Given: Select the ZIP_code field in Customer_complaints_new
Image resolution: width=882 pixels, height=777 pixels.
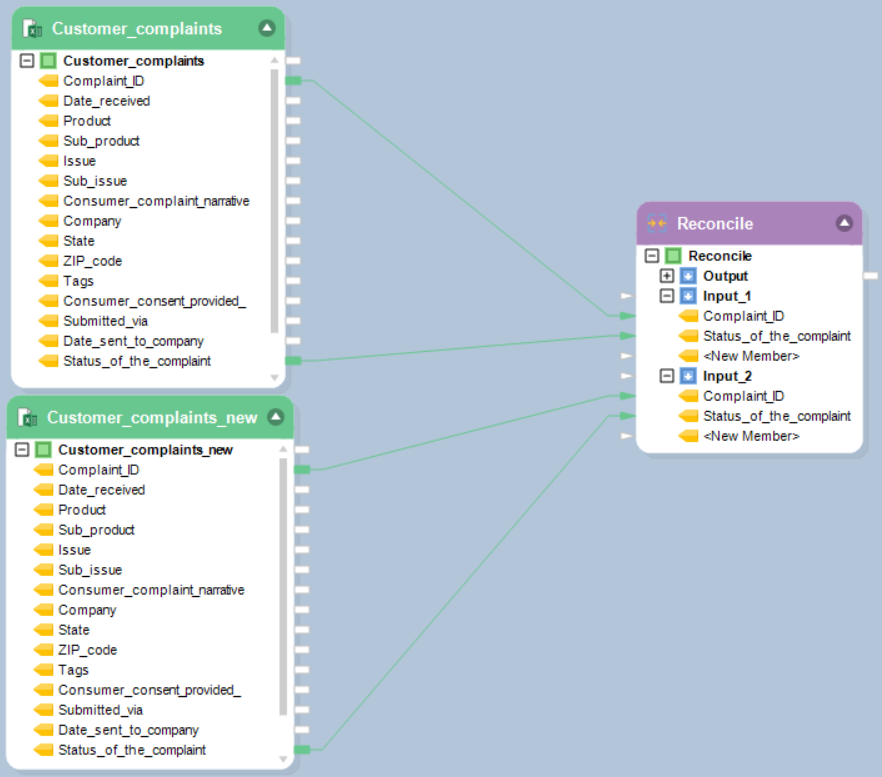Looking at the screenshot, I should (x=87, y=650).
